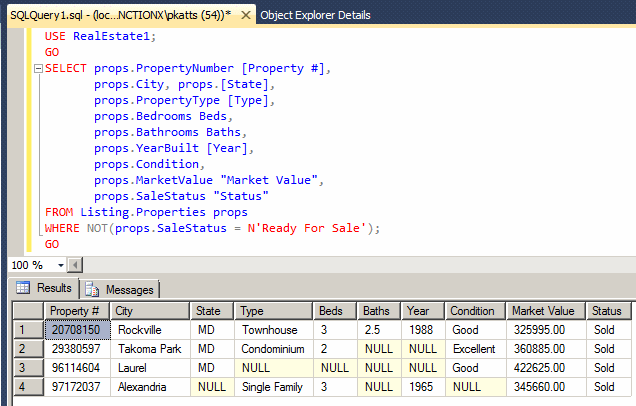Select the State column header
Viewport: 636px width, 406px height.
[x=212, y=311]
